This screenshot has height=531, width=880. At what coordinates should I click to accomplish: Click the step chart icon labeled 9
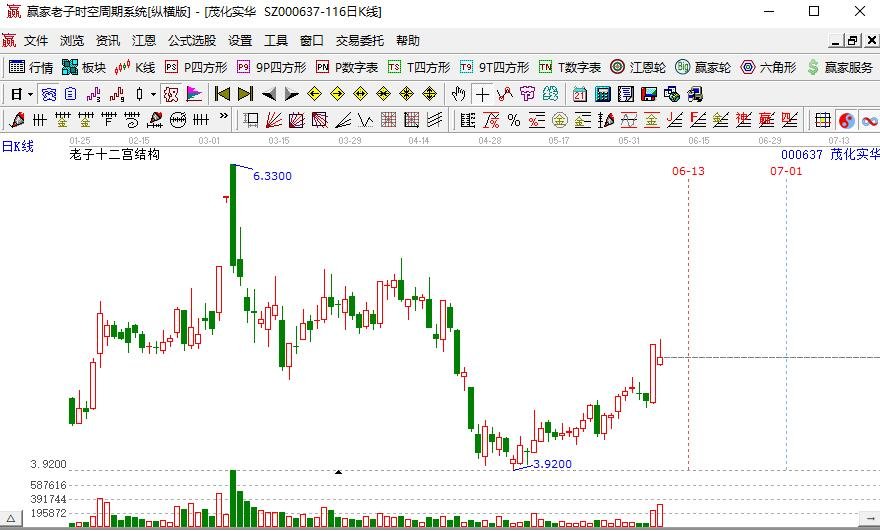pos(117,94)
